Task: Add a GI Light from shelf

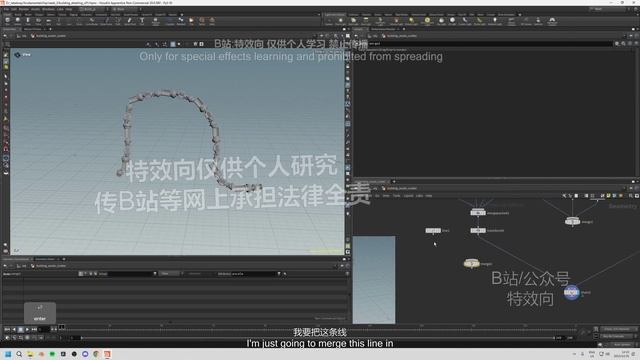Action: [x=452, y=21]
